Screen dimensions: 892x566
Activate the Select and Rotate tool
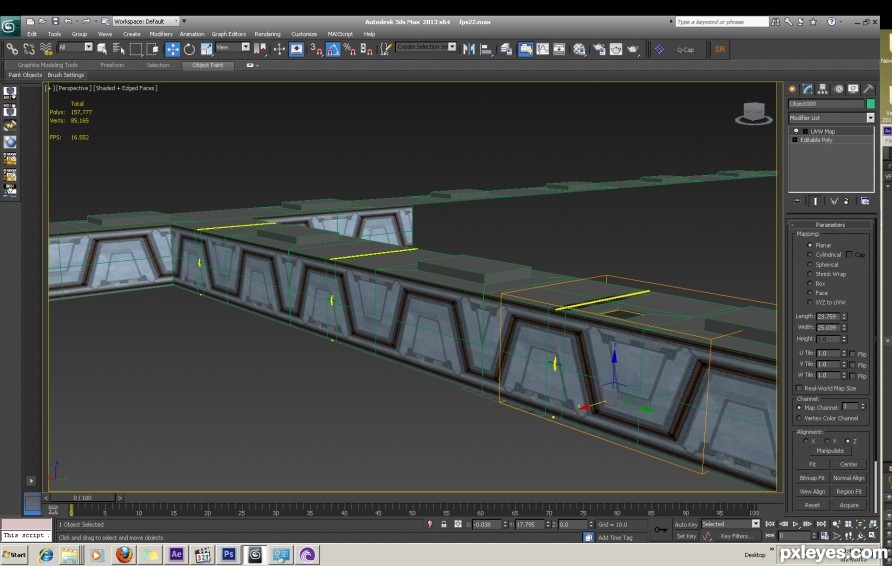click(x=189, y=49)
